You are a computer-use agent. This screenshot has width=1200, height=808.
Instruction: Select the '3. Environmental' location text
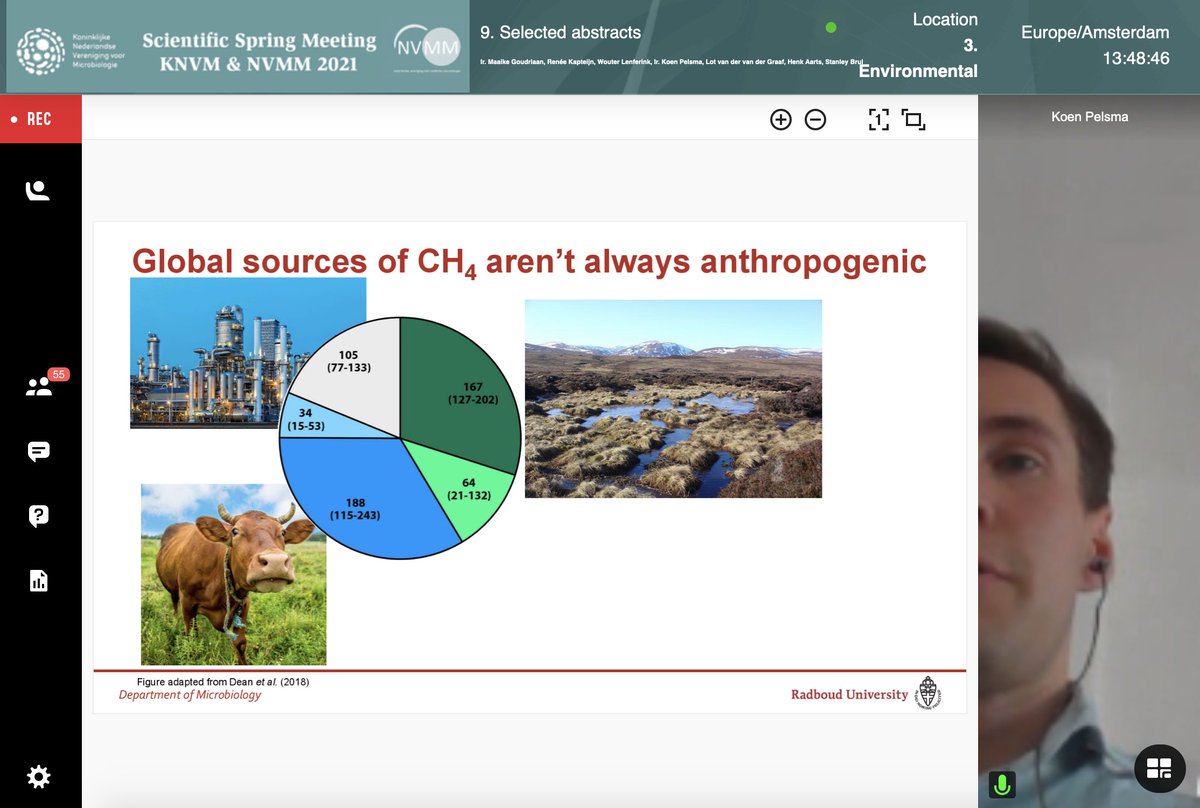click(918, 58)
